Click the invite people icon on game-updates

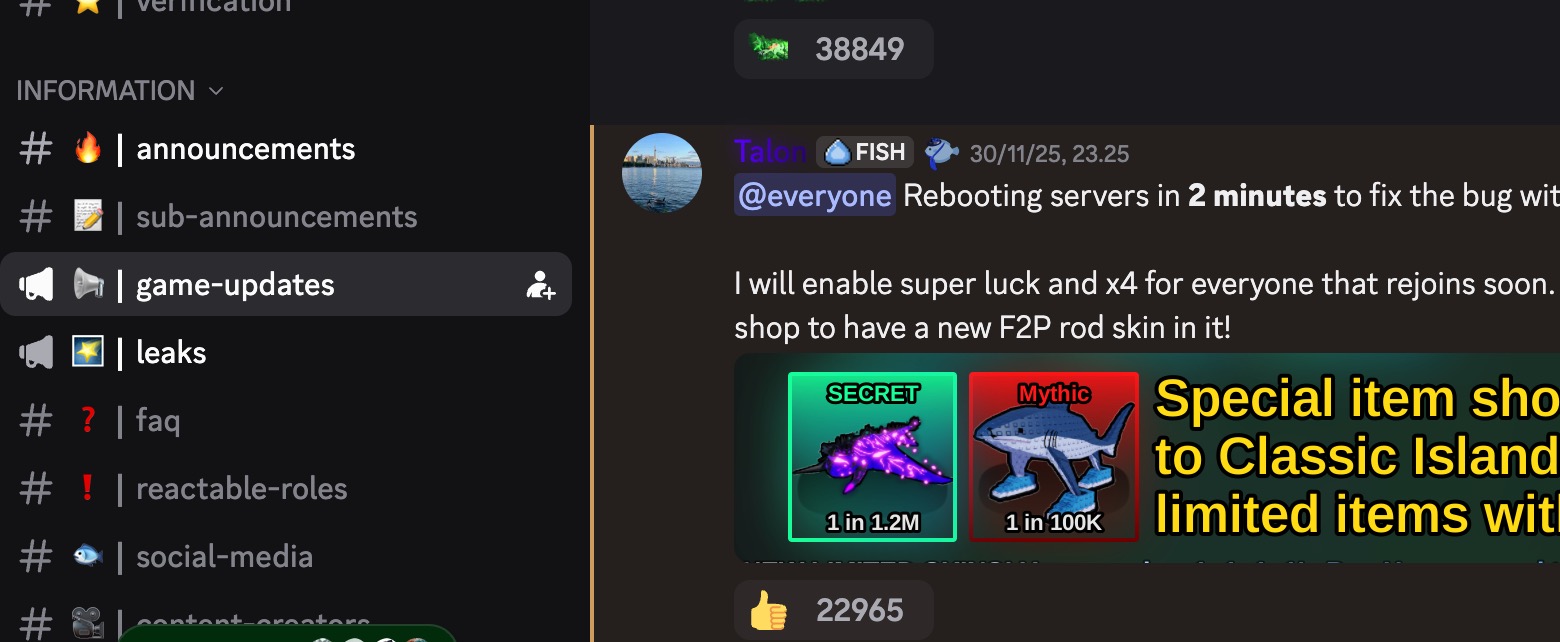click(x=540, y=285)
